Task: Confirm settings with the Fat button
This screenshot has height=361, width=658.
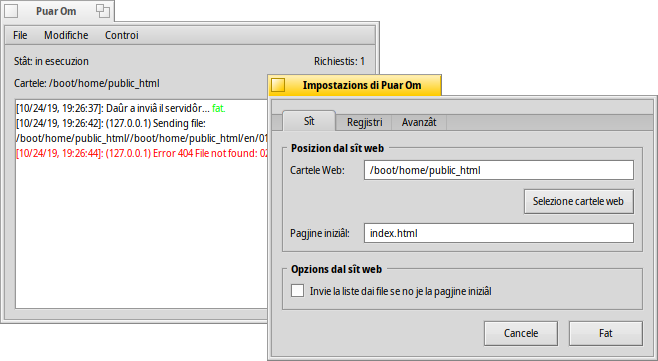Action: click(x=606, y=333)
